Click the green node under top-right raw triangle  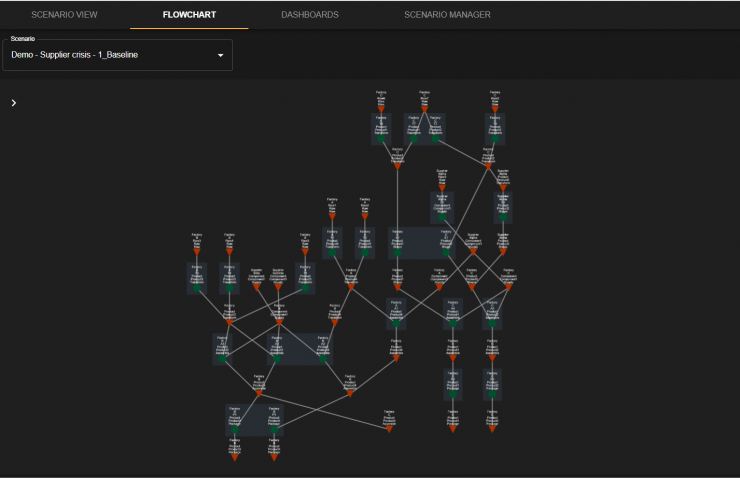(x=495, y=139)
